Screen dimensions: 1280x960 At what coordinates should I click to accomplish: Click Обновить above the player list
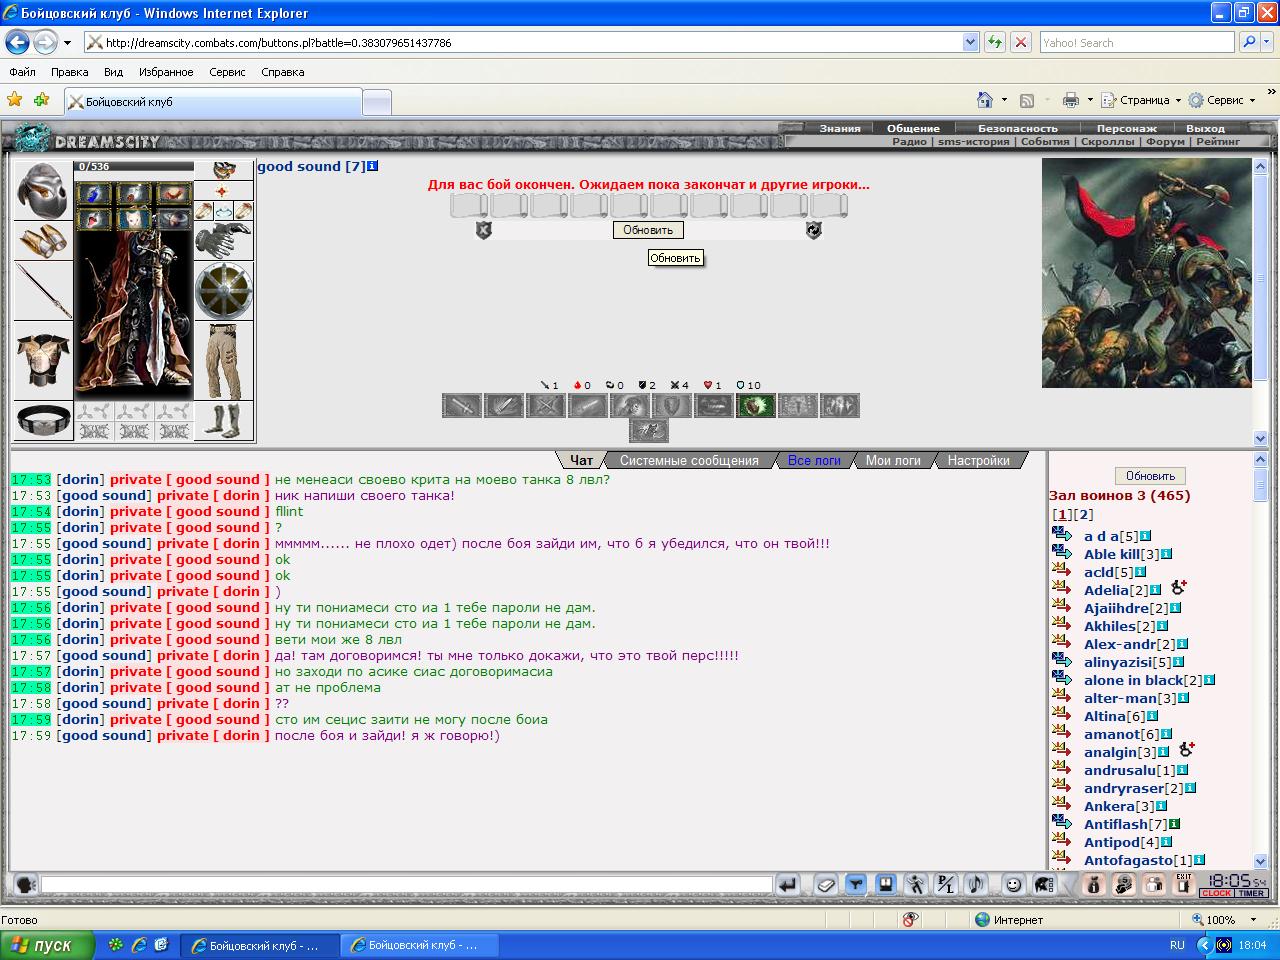tap(1150, 476)
